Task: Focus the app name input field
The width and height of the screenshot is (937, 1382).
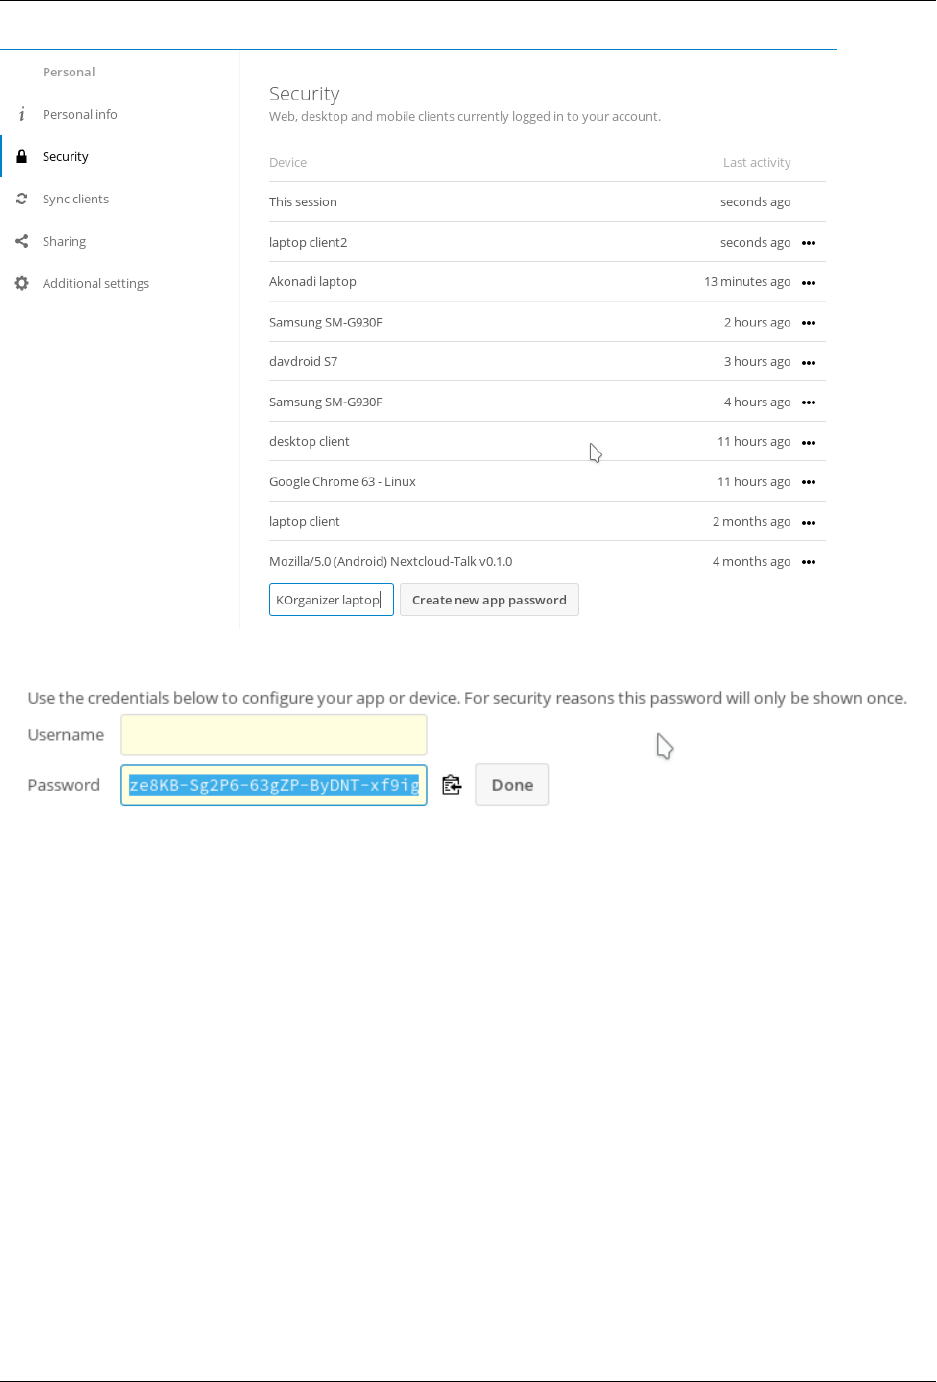Action: tap(331, 600)
